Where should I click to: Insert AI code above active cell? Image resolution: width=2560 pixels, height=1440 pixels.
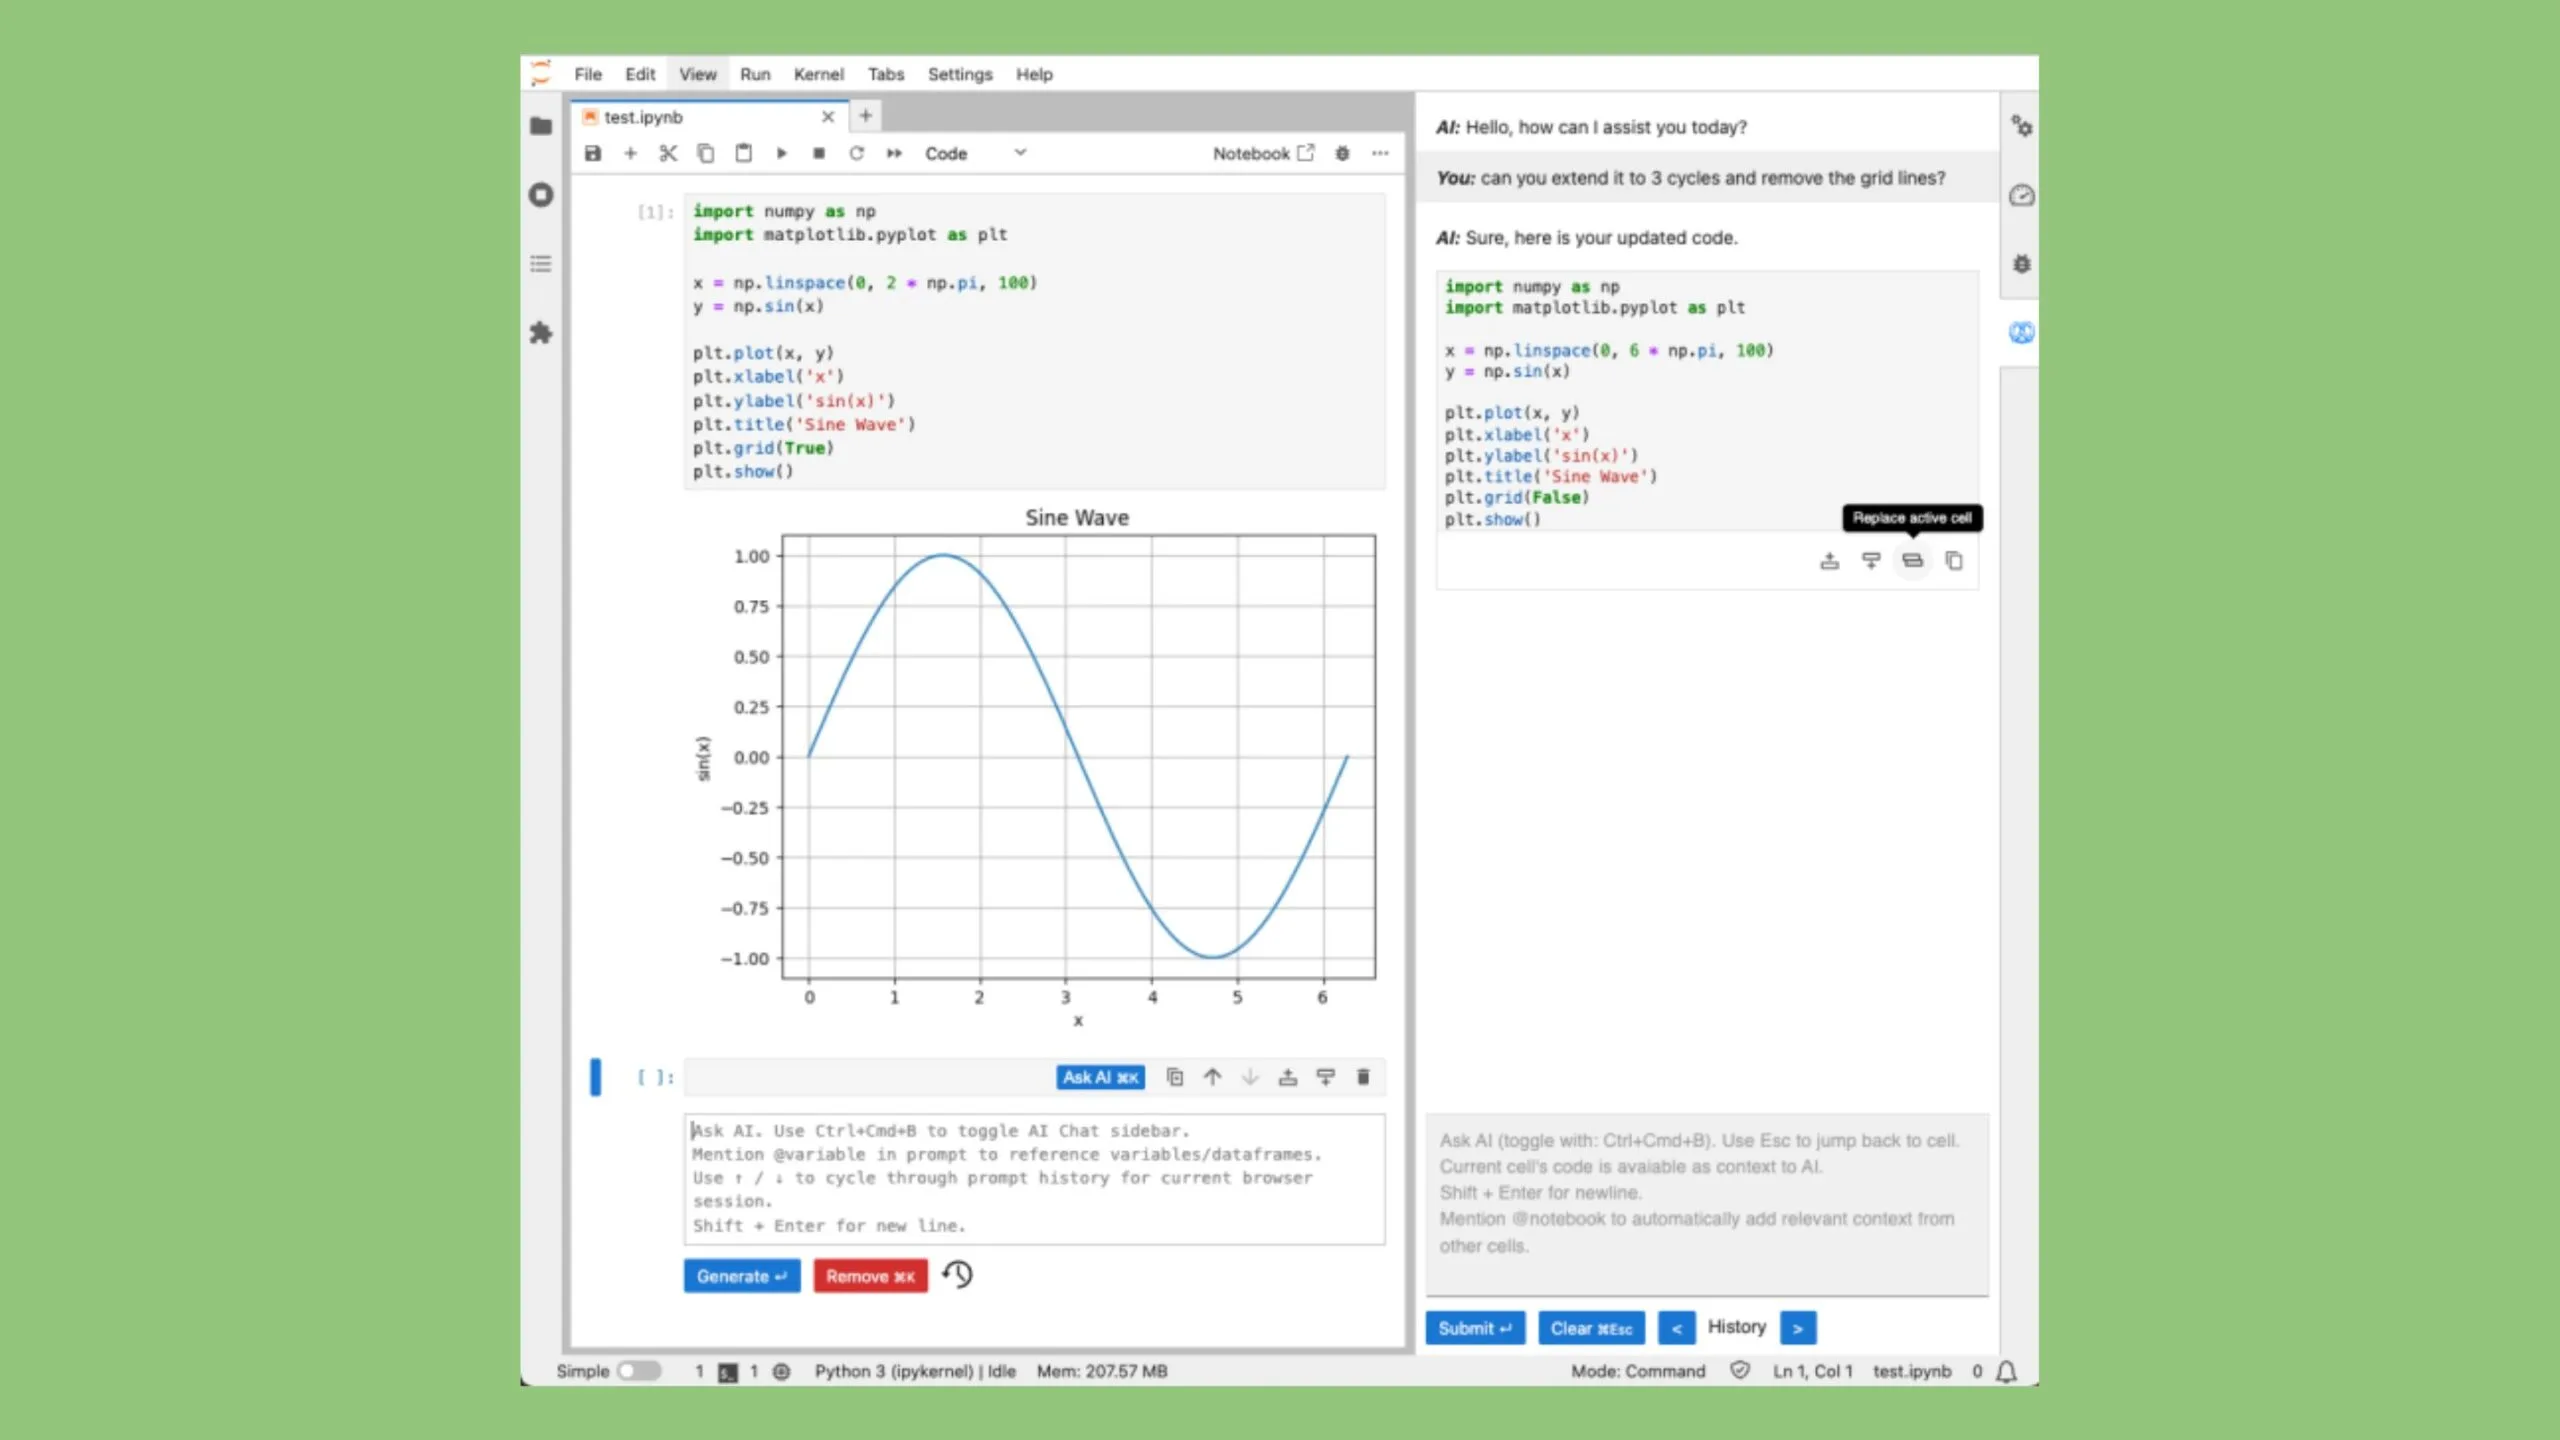pyautogui.click(x=1829, y=561)
